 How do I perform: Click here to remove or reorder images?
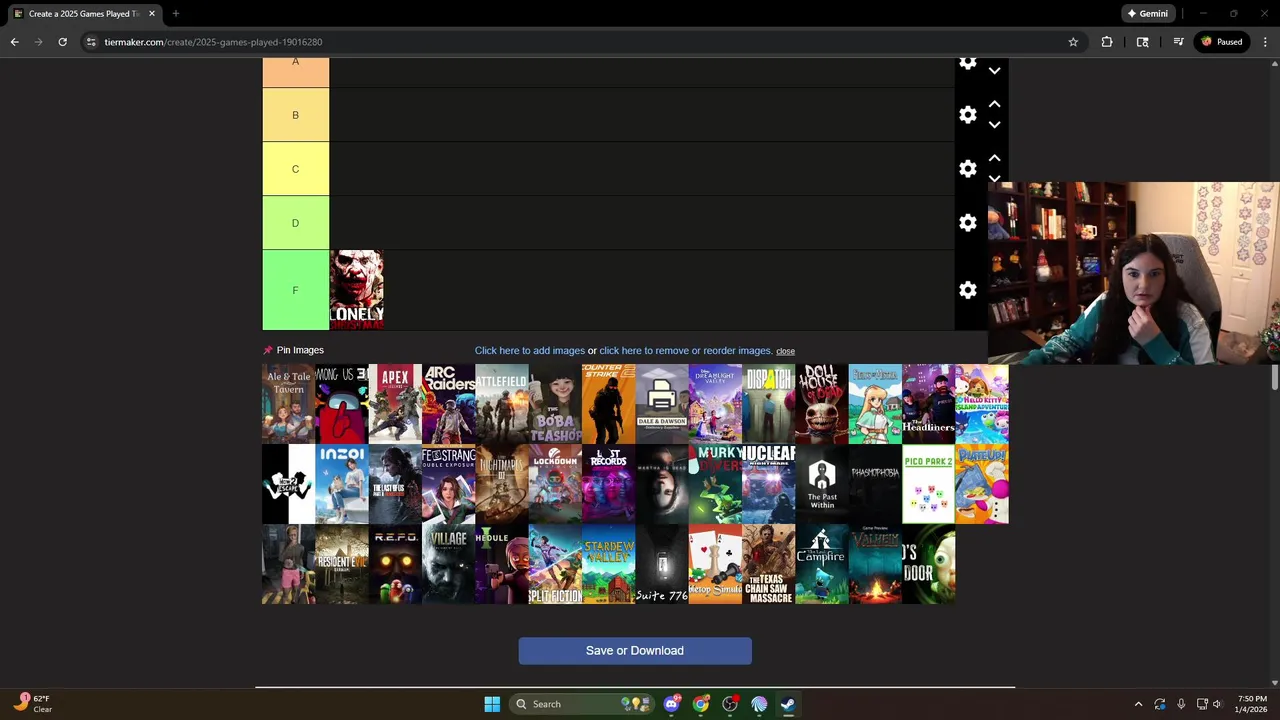[x=685, y=351]
